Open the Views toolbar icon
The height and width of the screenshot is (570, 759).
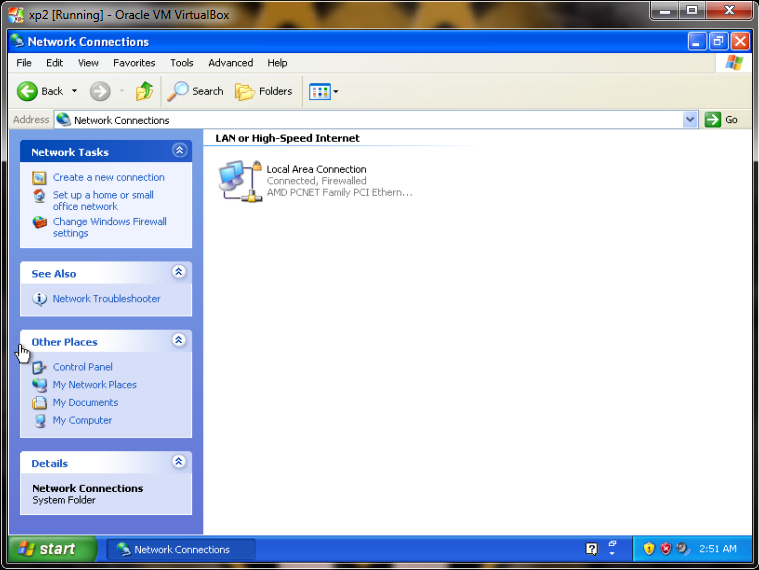(319, 91)
